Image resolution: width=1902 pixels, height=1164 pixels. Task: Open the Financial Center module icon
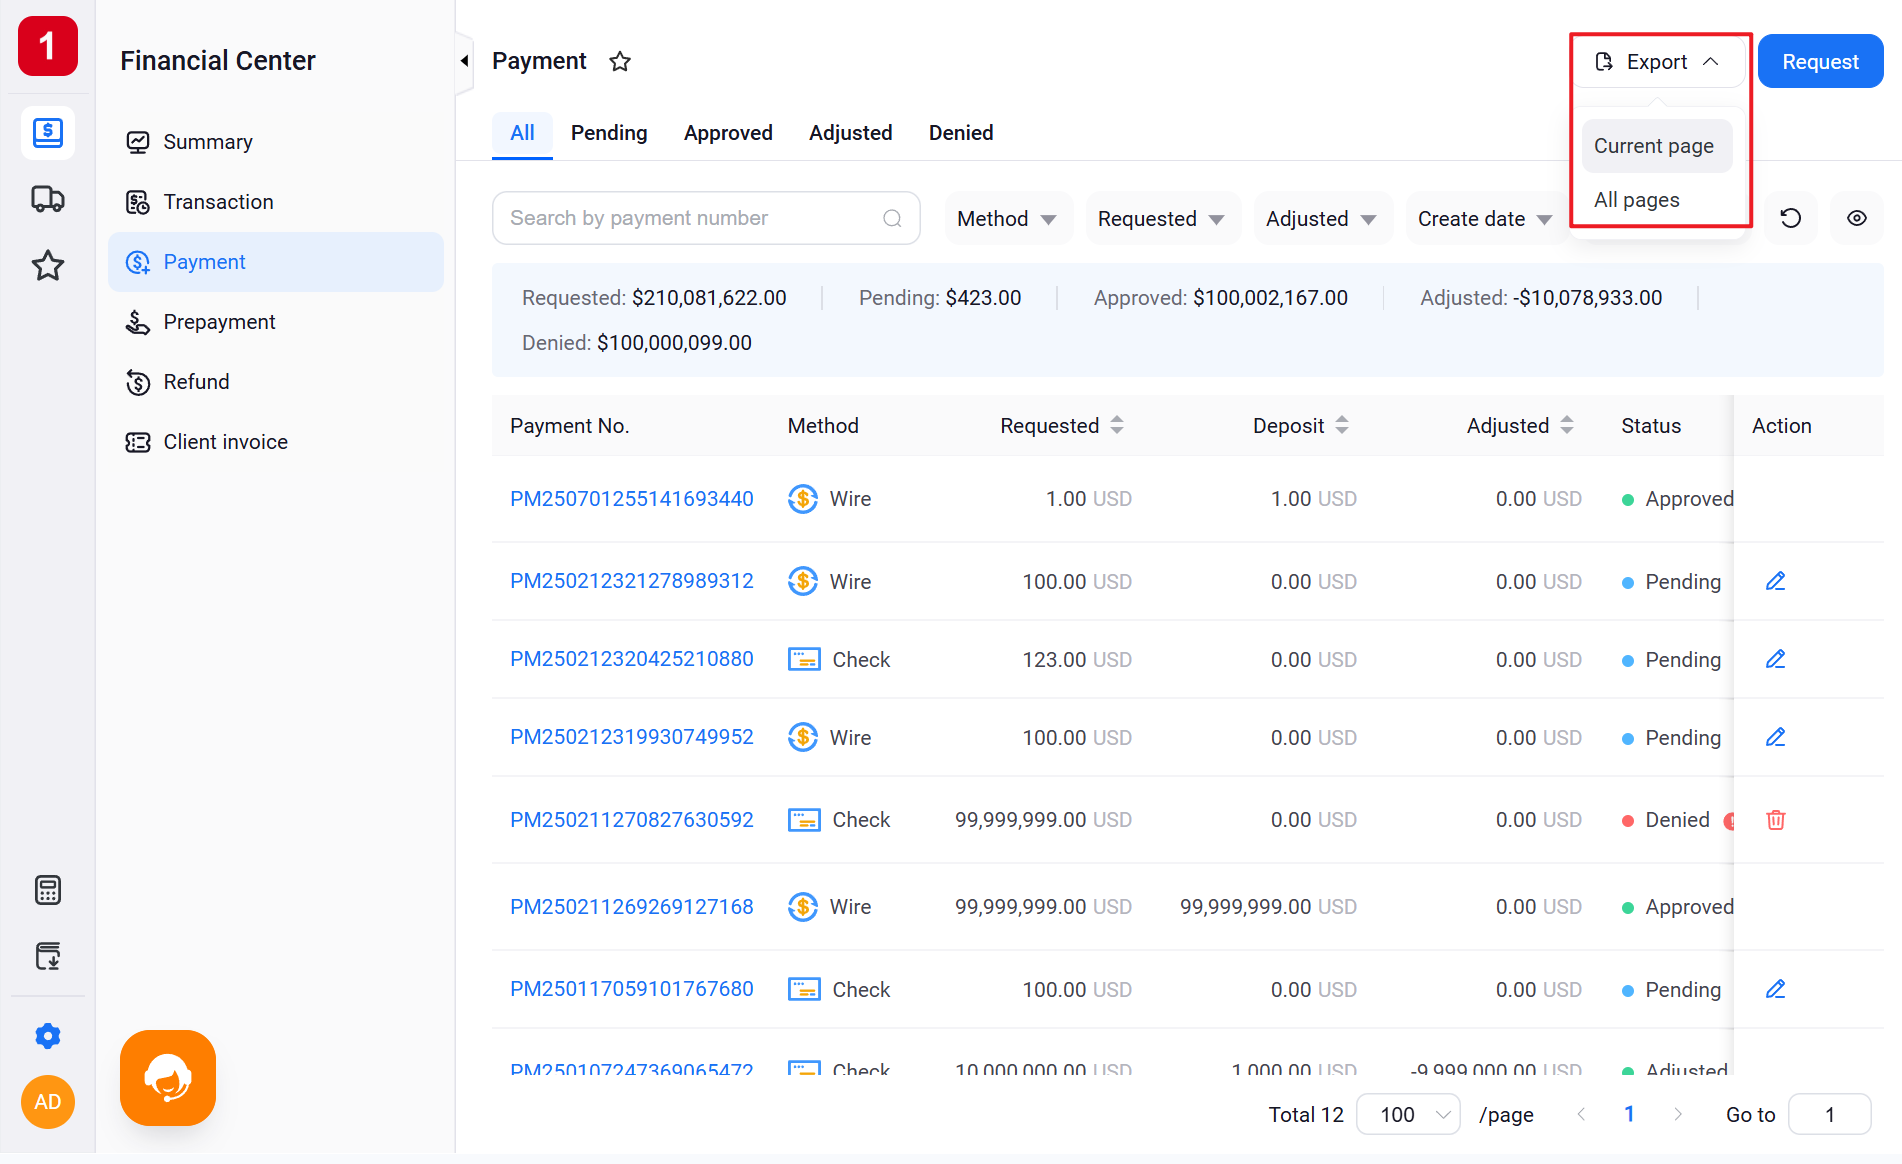[47, 132]
